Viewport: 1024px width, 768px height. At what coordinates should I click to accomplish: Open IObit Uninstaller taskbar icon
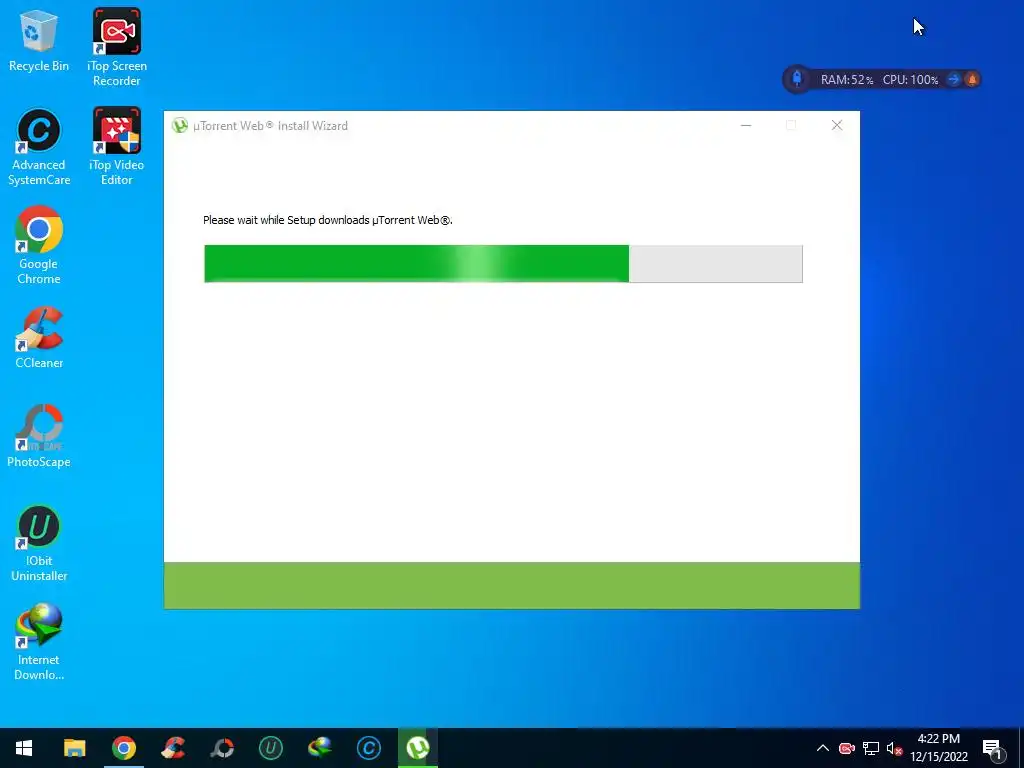(x=270, y=748)
